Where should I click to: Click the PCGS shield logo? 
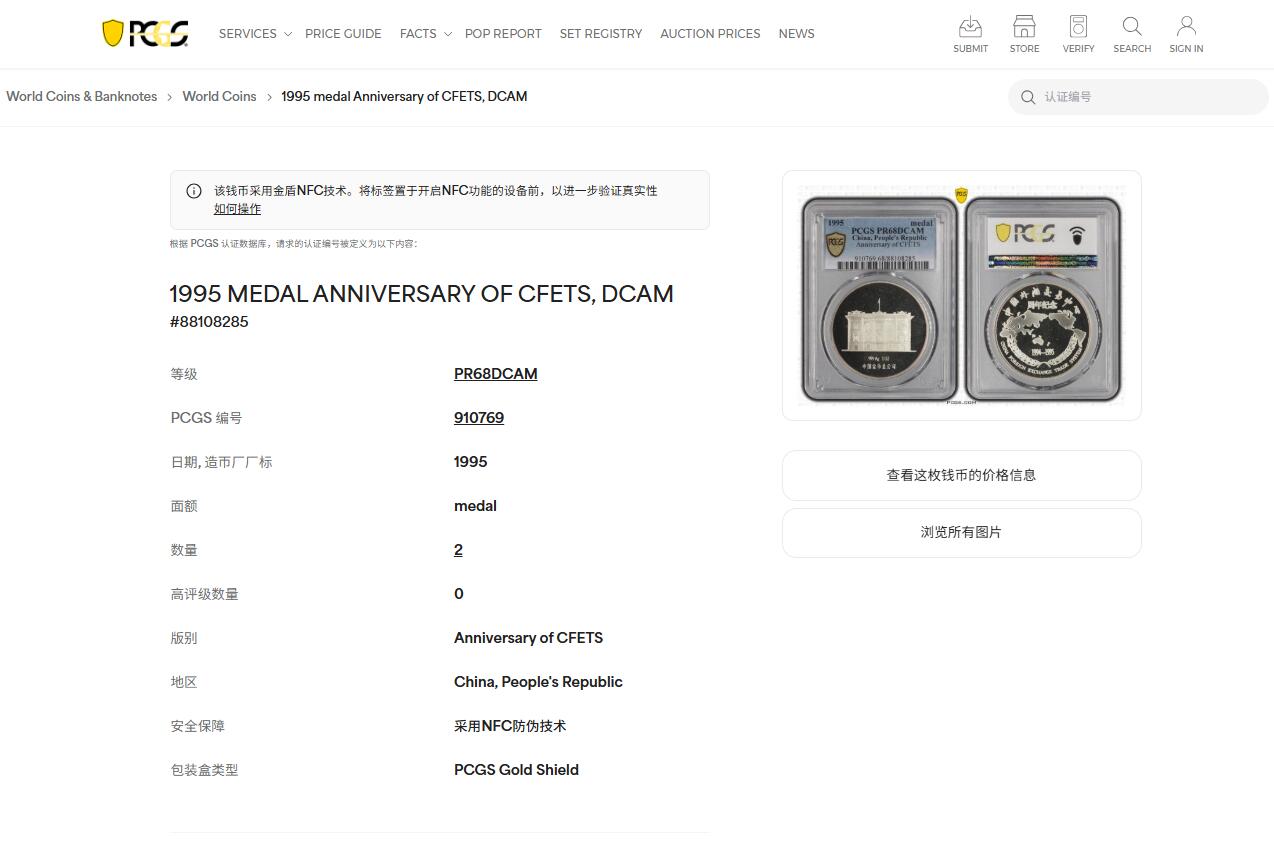pyautogui.click(x=145, y=34)
